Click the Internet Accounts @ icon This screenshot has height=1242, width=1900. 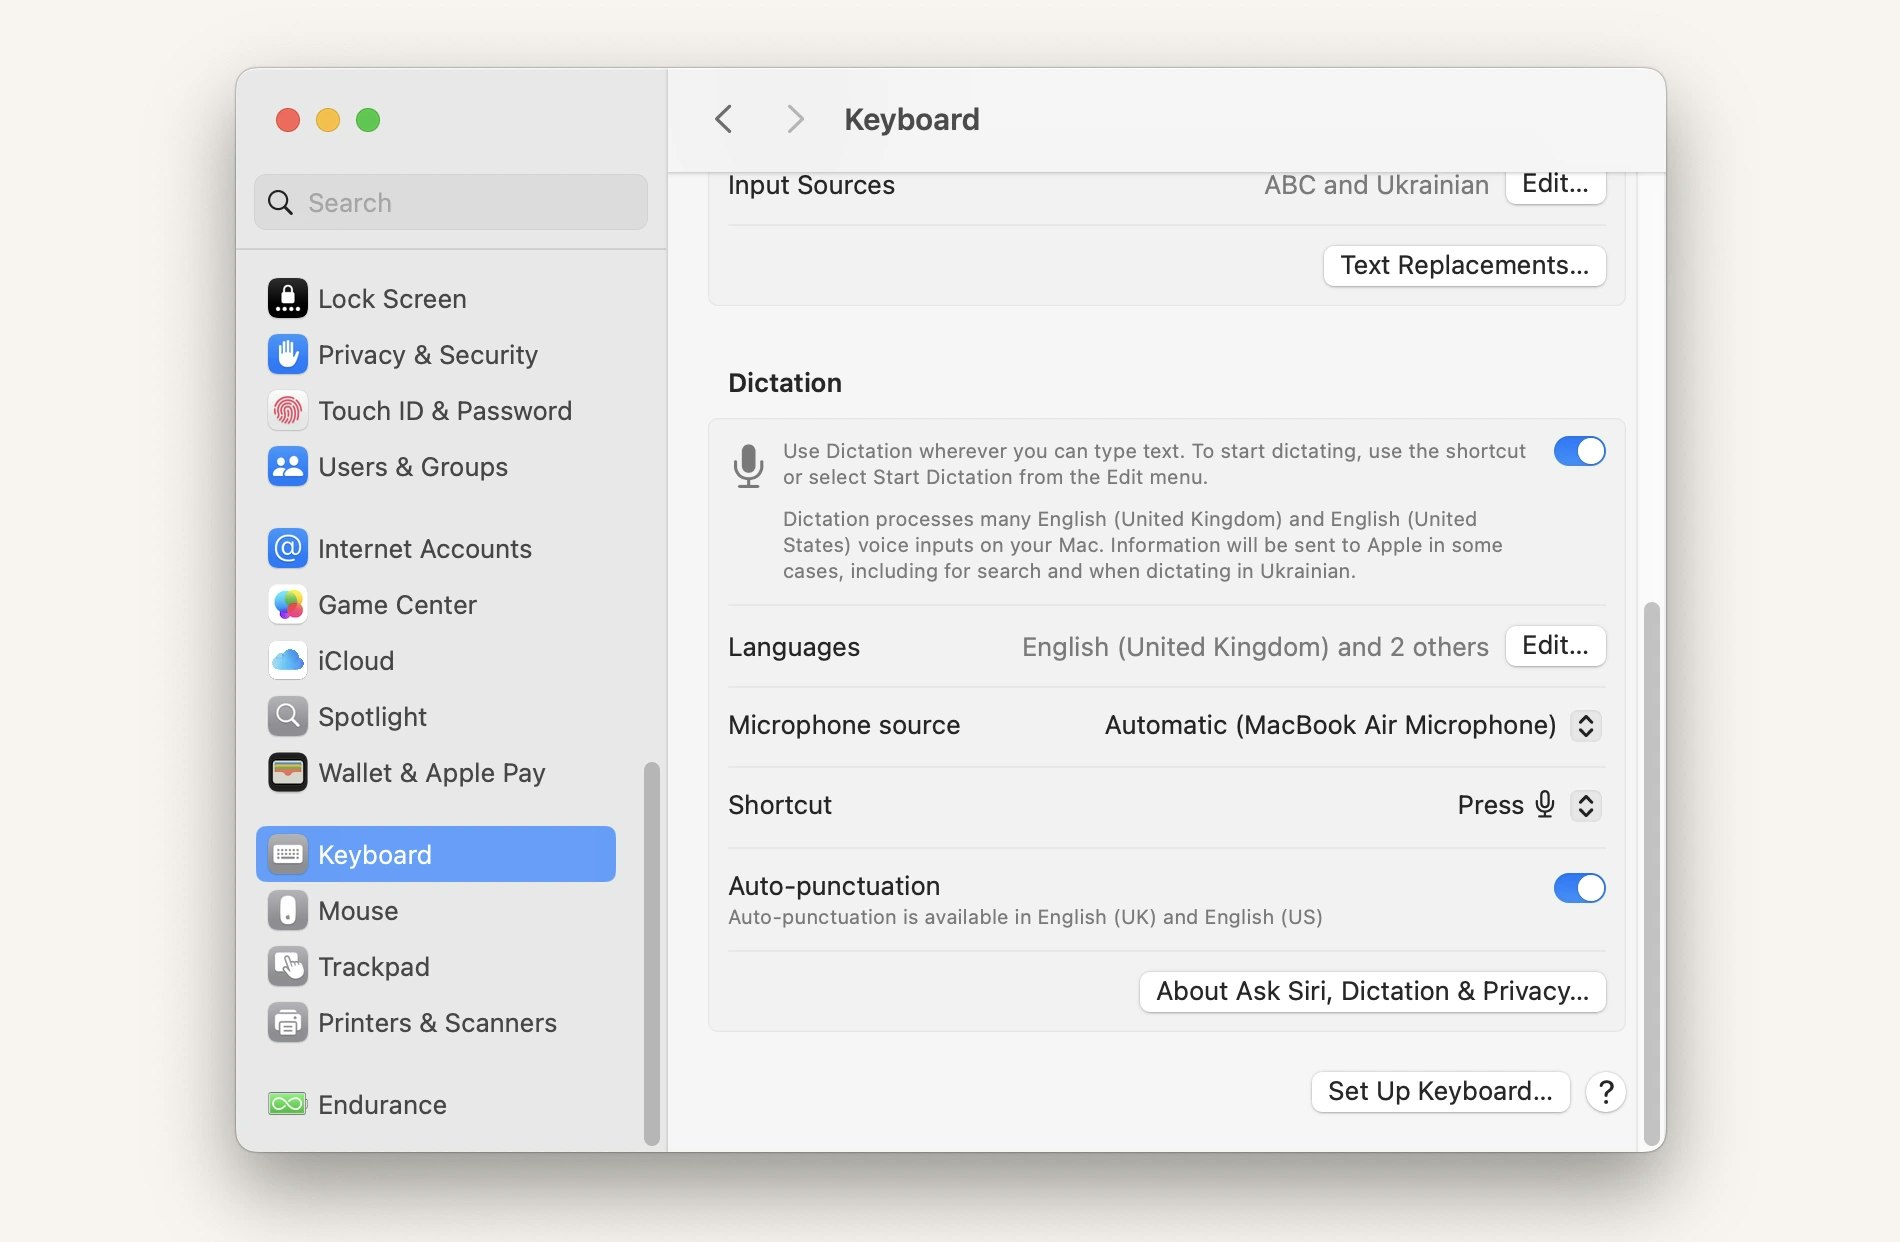point(287,549)
